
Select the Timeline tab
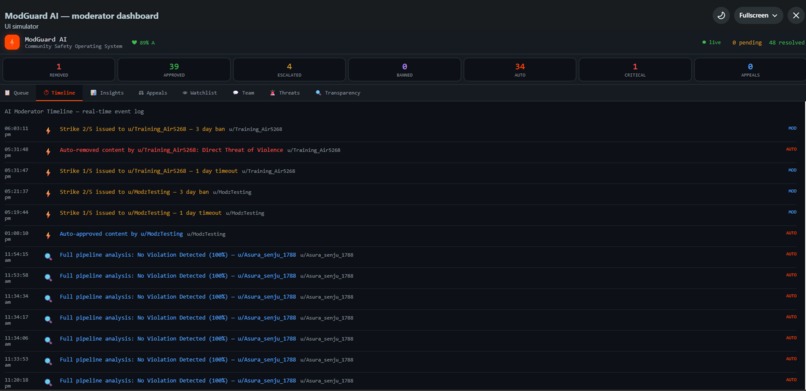[x=59, y=93]
